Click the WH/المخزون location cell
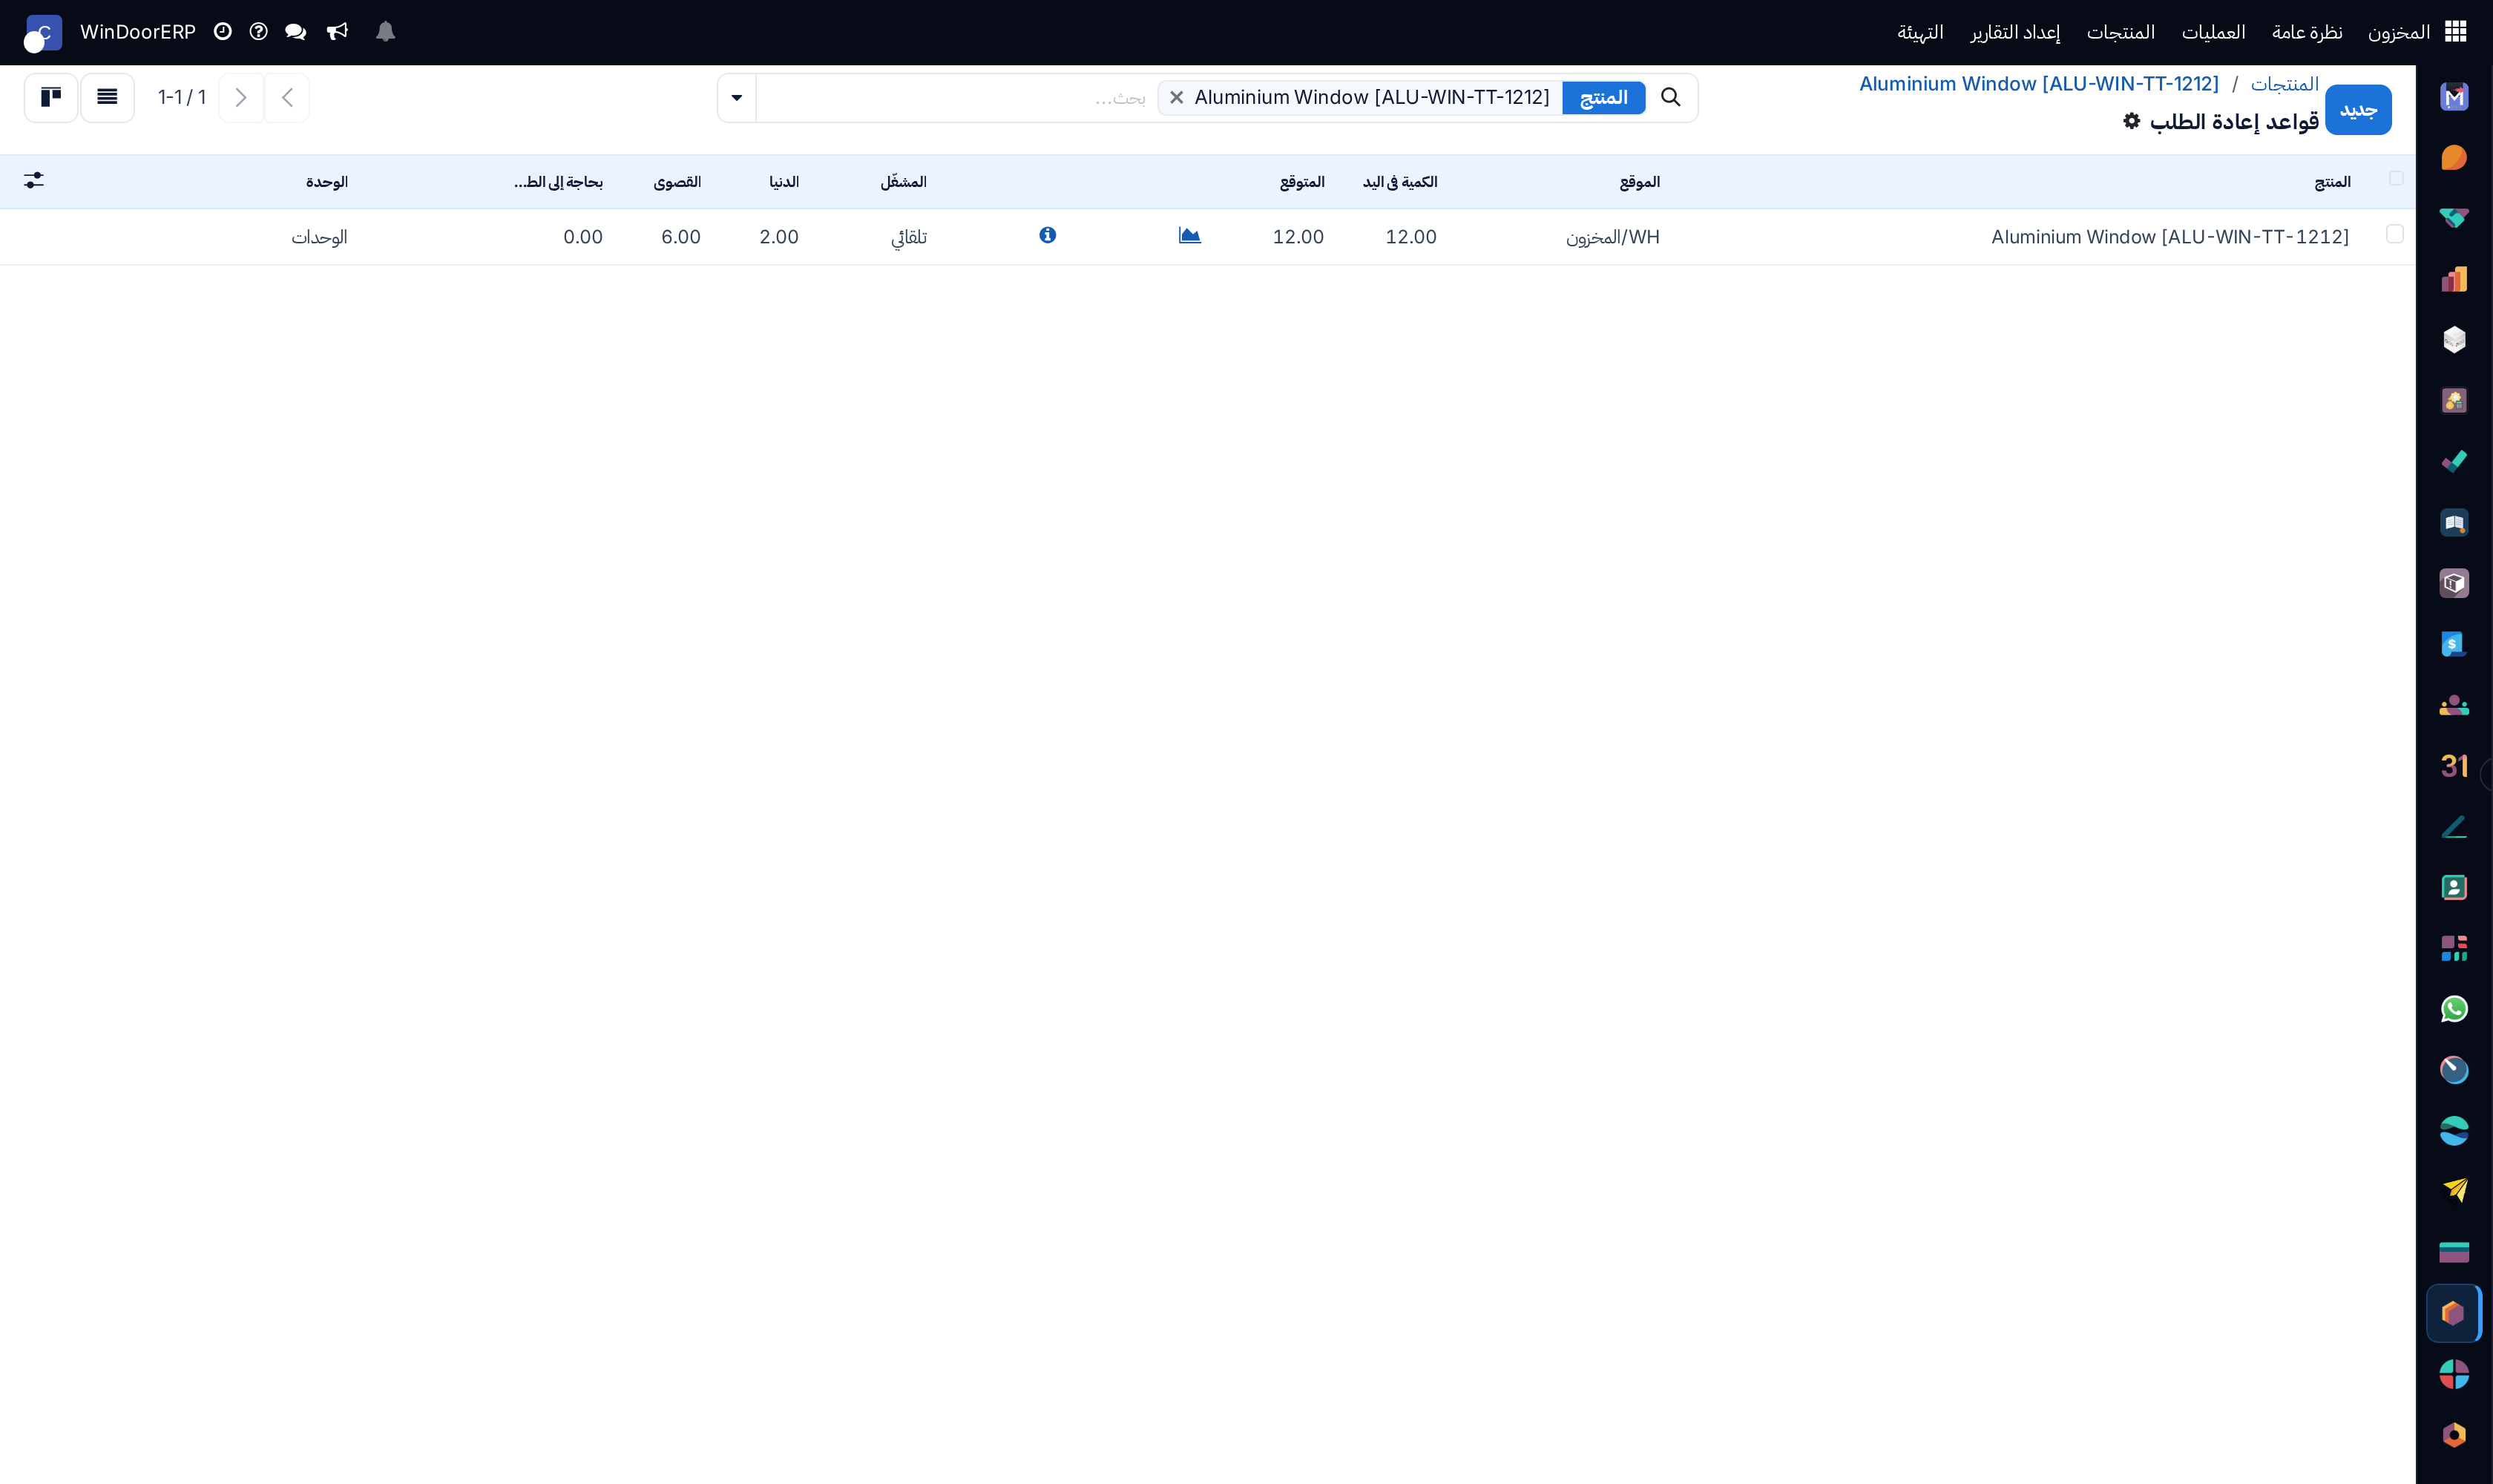This screenshot has height=1484, width=2493. pos(1612,237)
